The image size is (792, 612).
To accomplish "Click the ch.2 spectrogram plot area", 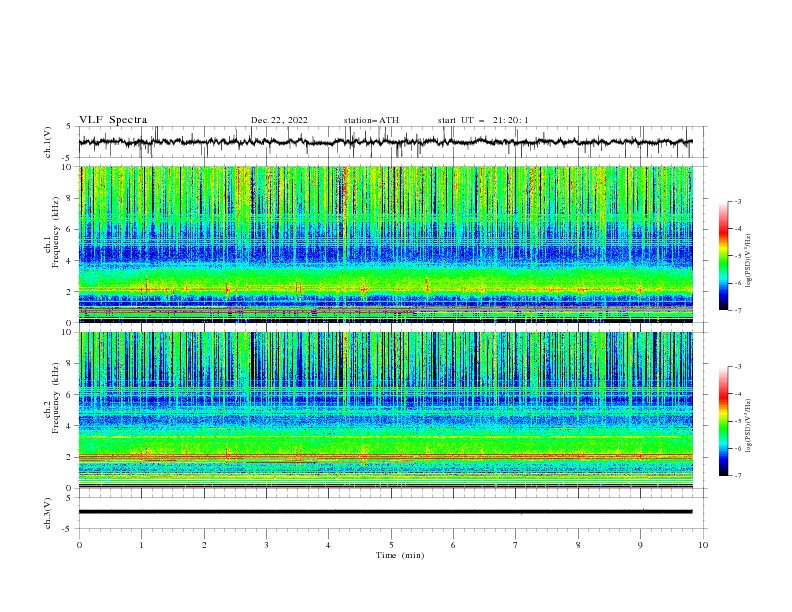I will click(386, 410).
